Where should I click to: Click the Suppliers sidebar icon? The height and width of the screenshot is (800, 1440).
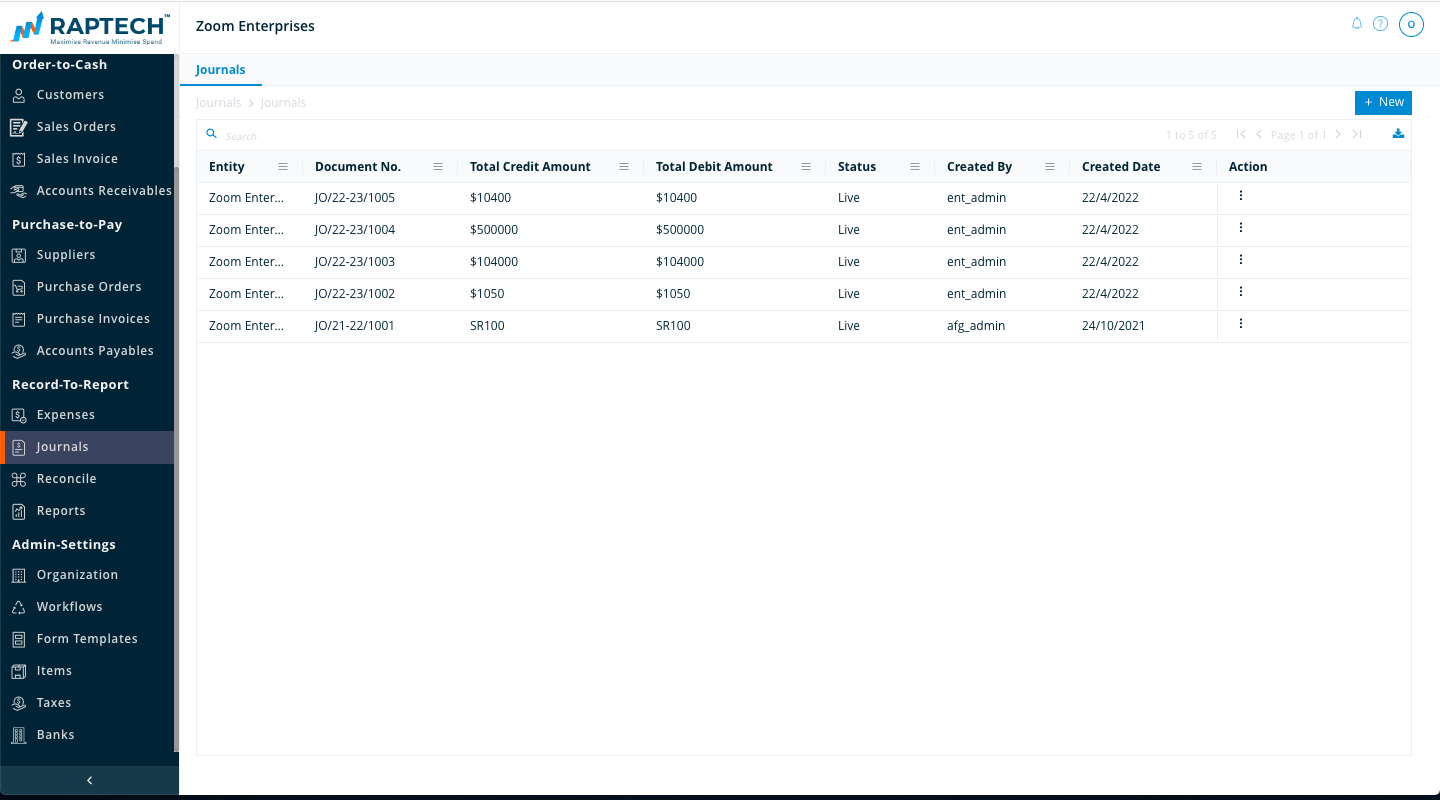coord(19,255)
